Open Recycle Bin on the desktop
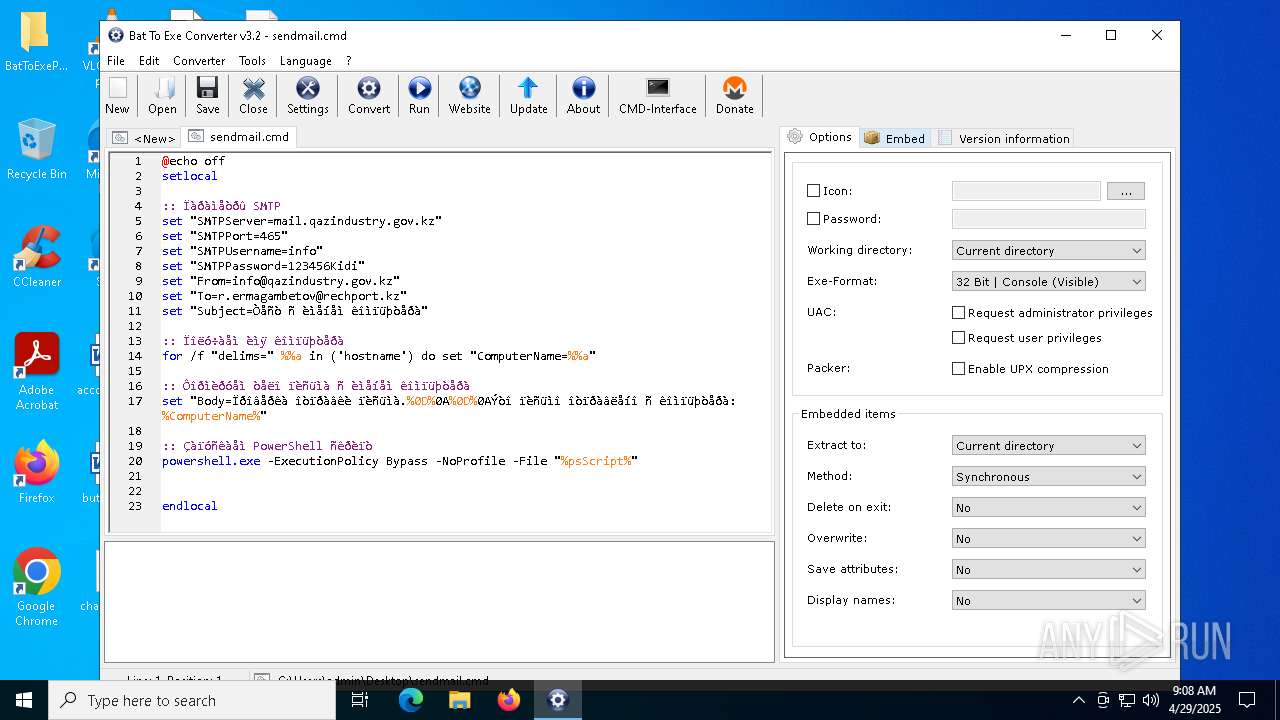The height and width of the screenshot is (720, 1280). coord(37,150)
